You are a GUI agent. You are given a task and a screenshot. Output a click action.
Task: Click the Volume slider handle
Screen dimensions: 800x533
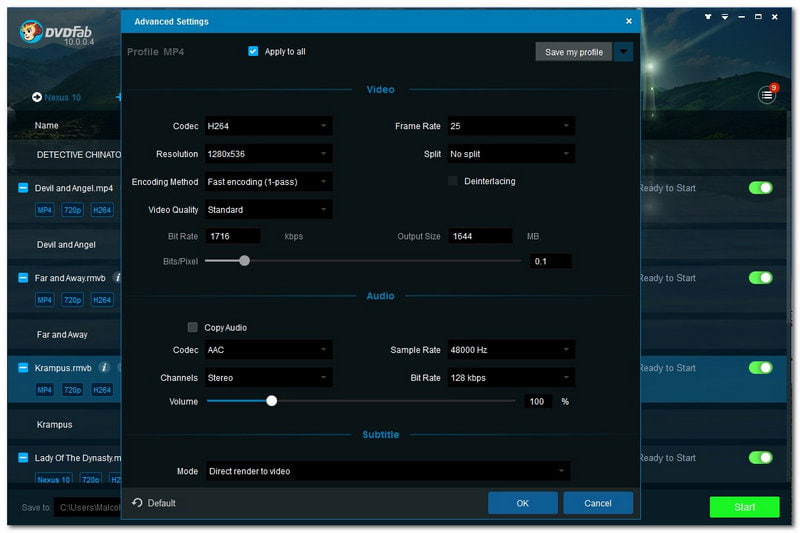click(271, 401)
